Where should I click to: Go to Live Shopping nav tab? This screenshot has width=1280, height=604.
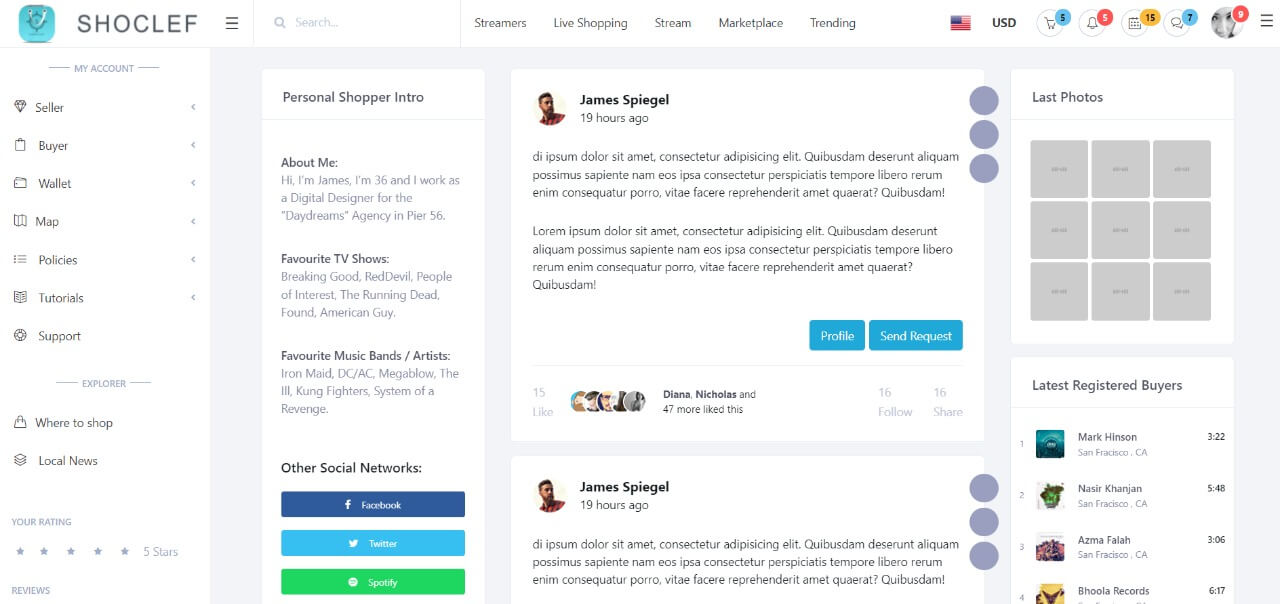pos(590,23)
